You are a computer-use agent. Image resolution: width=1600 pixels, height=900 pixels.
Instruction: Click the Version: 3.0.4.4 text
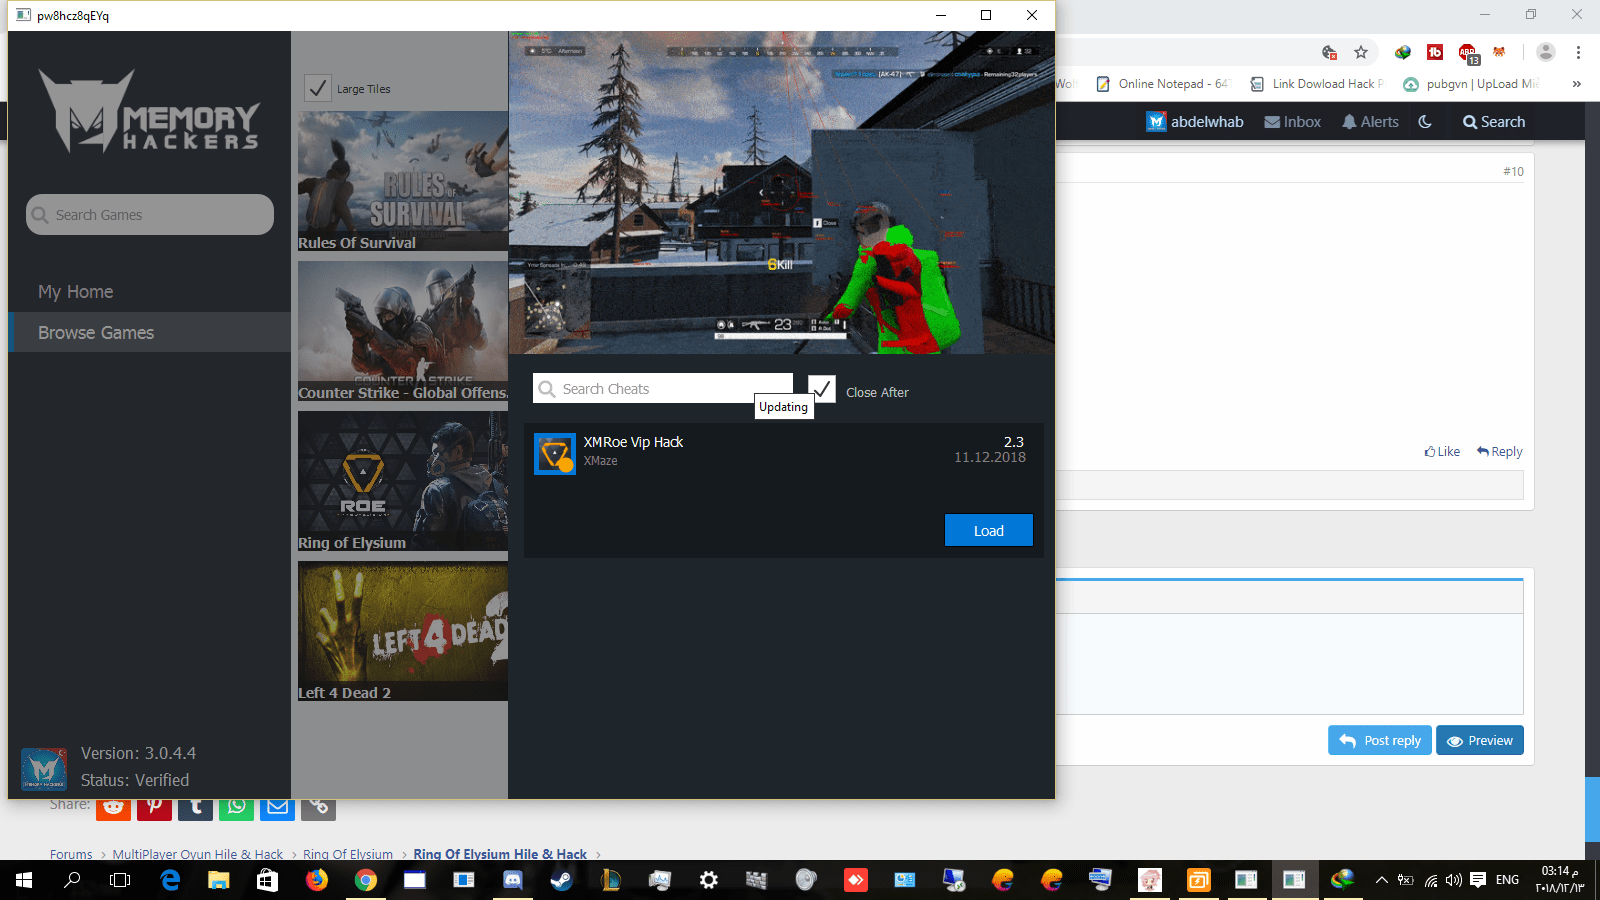[138, 753]
